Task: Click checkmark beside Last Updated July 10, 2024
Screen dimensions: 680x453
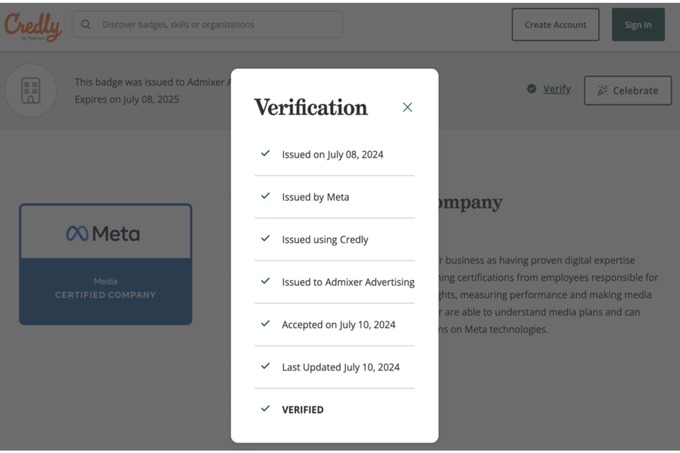Action: click(265, 367)
